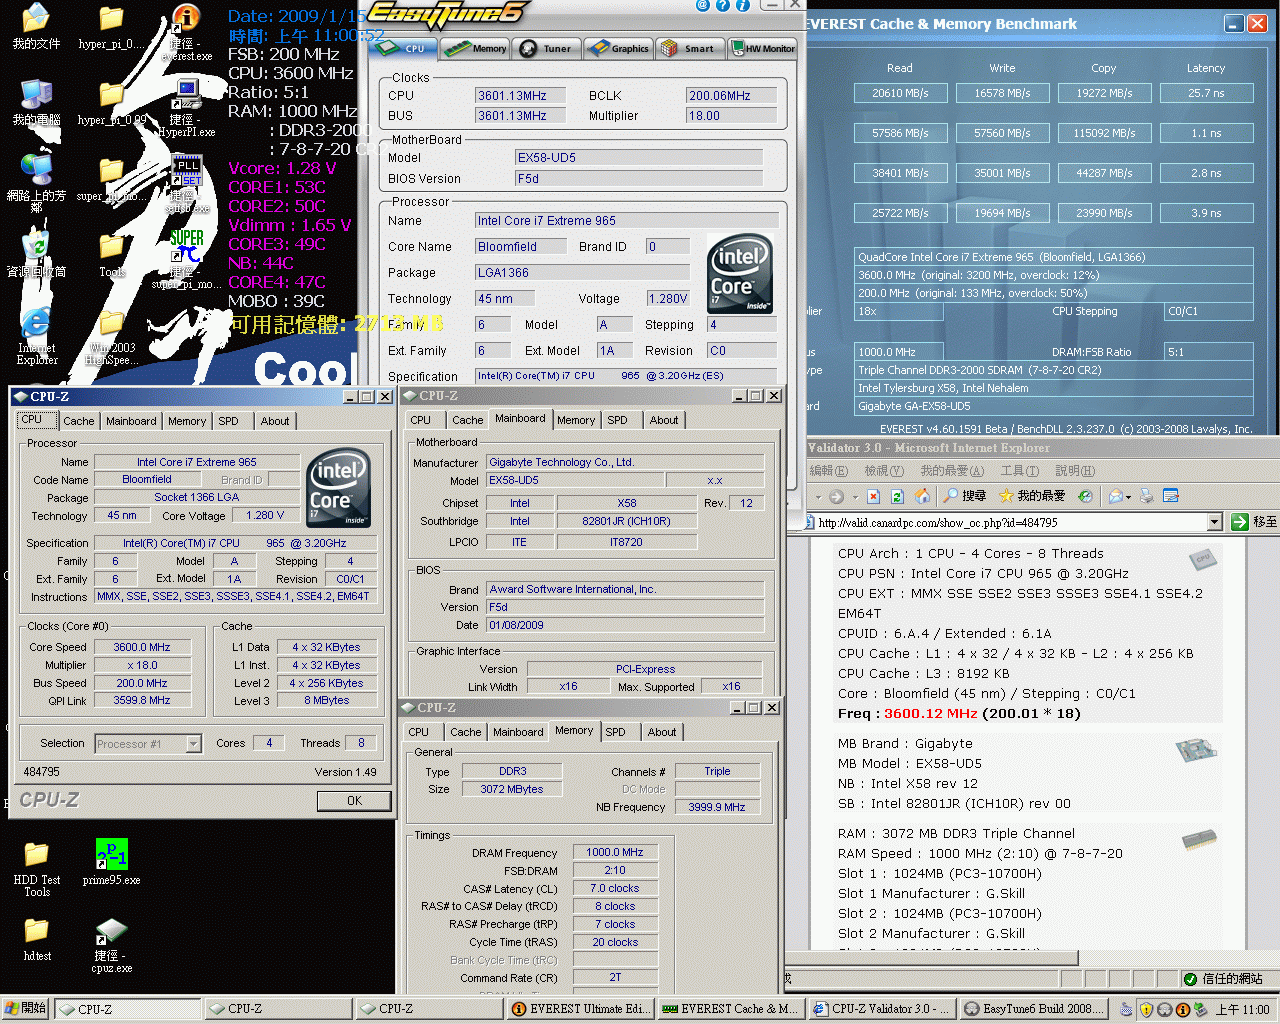Open the CPU tab in the CPU-Z window showing the Memory tab
The height and width of the screenshot is (1024, 1280).
(x=419, y=732)
